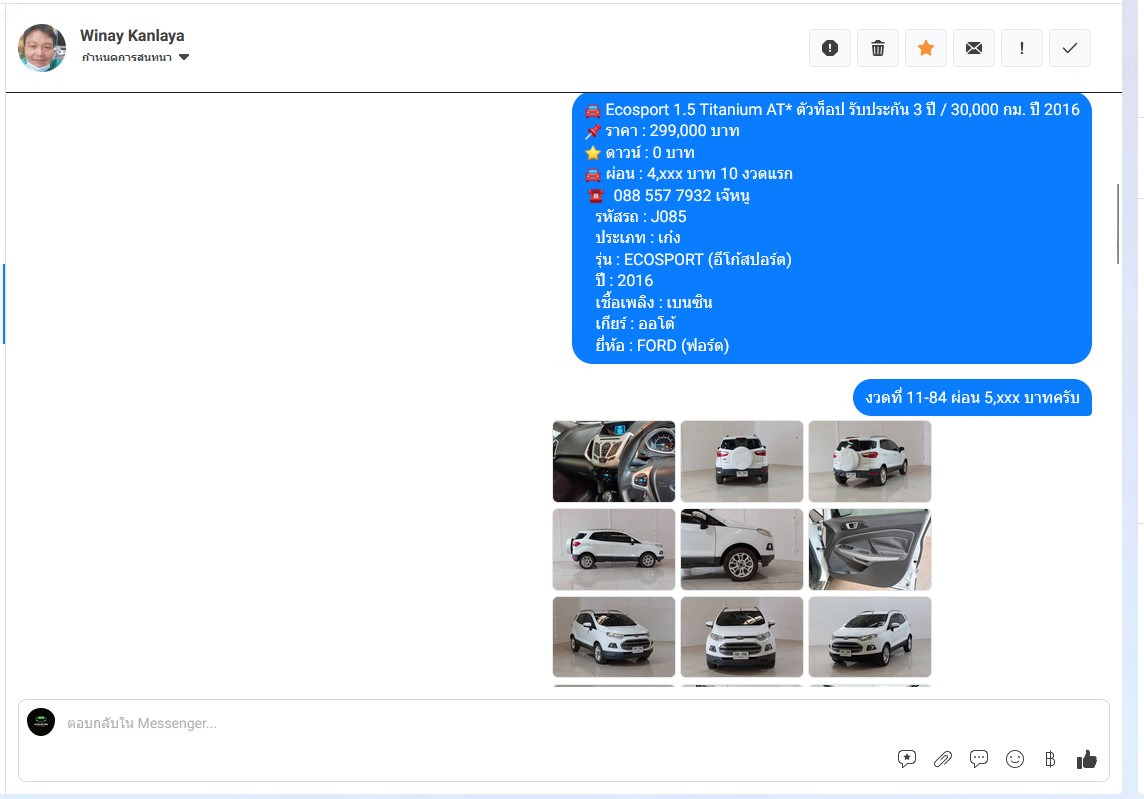Click the เชื้อเพลิง : เบนซิน line

point(654,302)
